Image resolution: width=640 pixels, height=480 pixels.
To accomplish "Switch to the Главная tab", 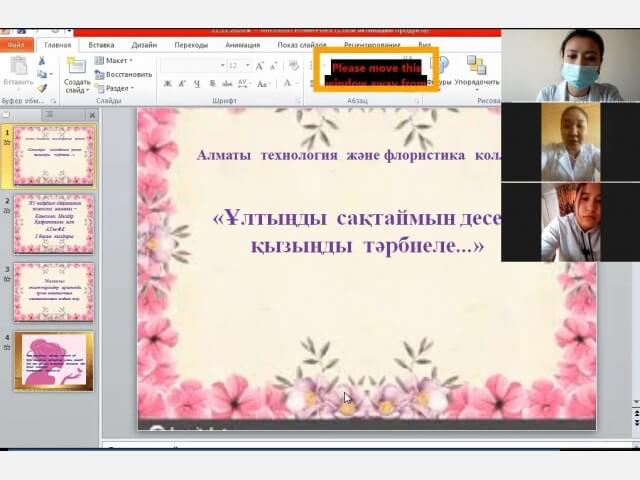I will 58,45.
